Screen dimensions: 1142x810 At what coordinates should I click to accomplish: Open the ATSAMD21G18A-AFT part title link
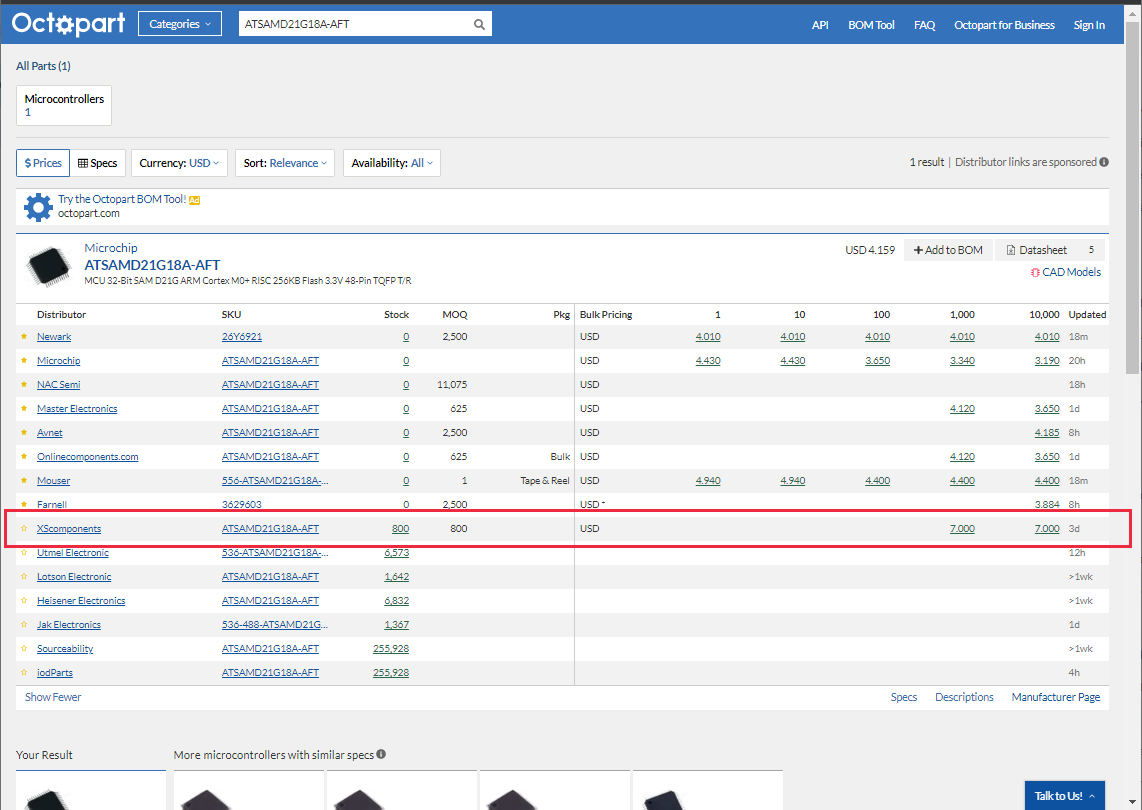click(x=152, y=265)
